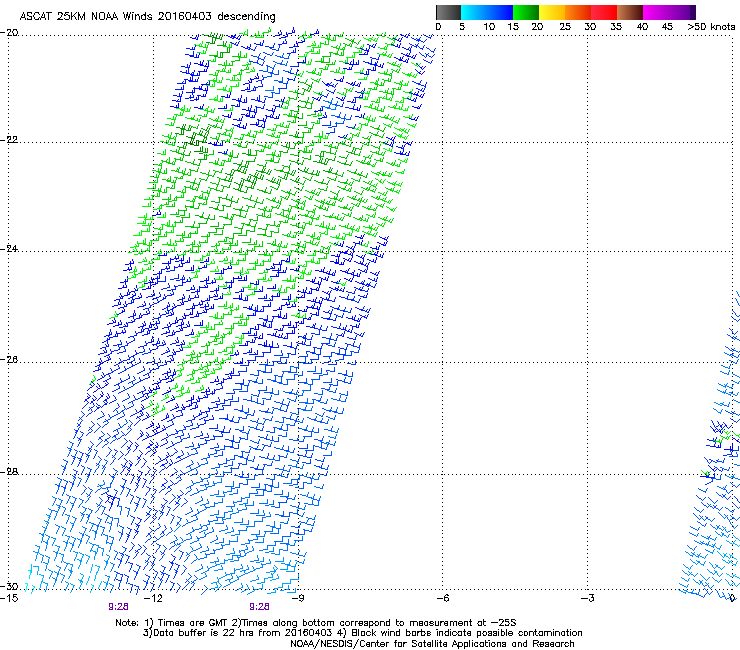Screen dimensions: 740x650
Task: Click the '-3' longitude axis label
Action: point(587,598)
